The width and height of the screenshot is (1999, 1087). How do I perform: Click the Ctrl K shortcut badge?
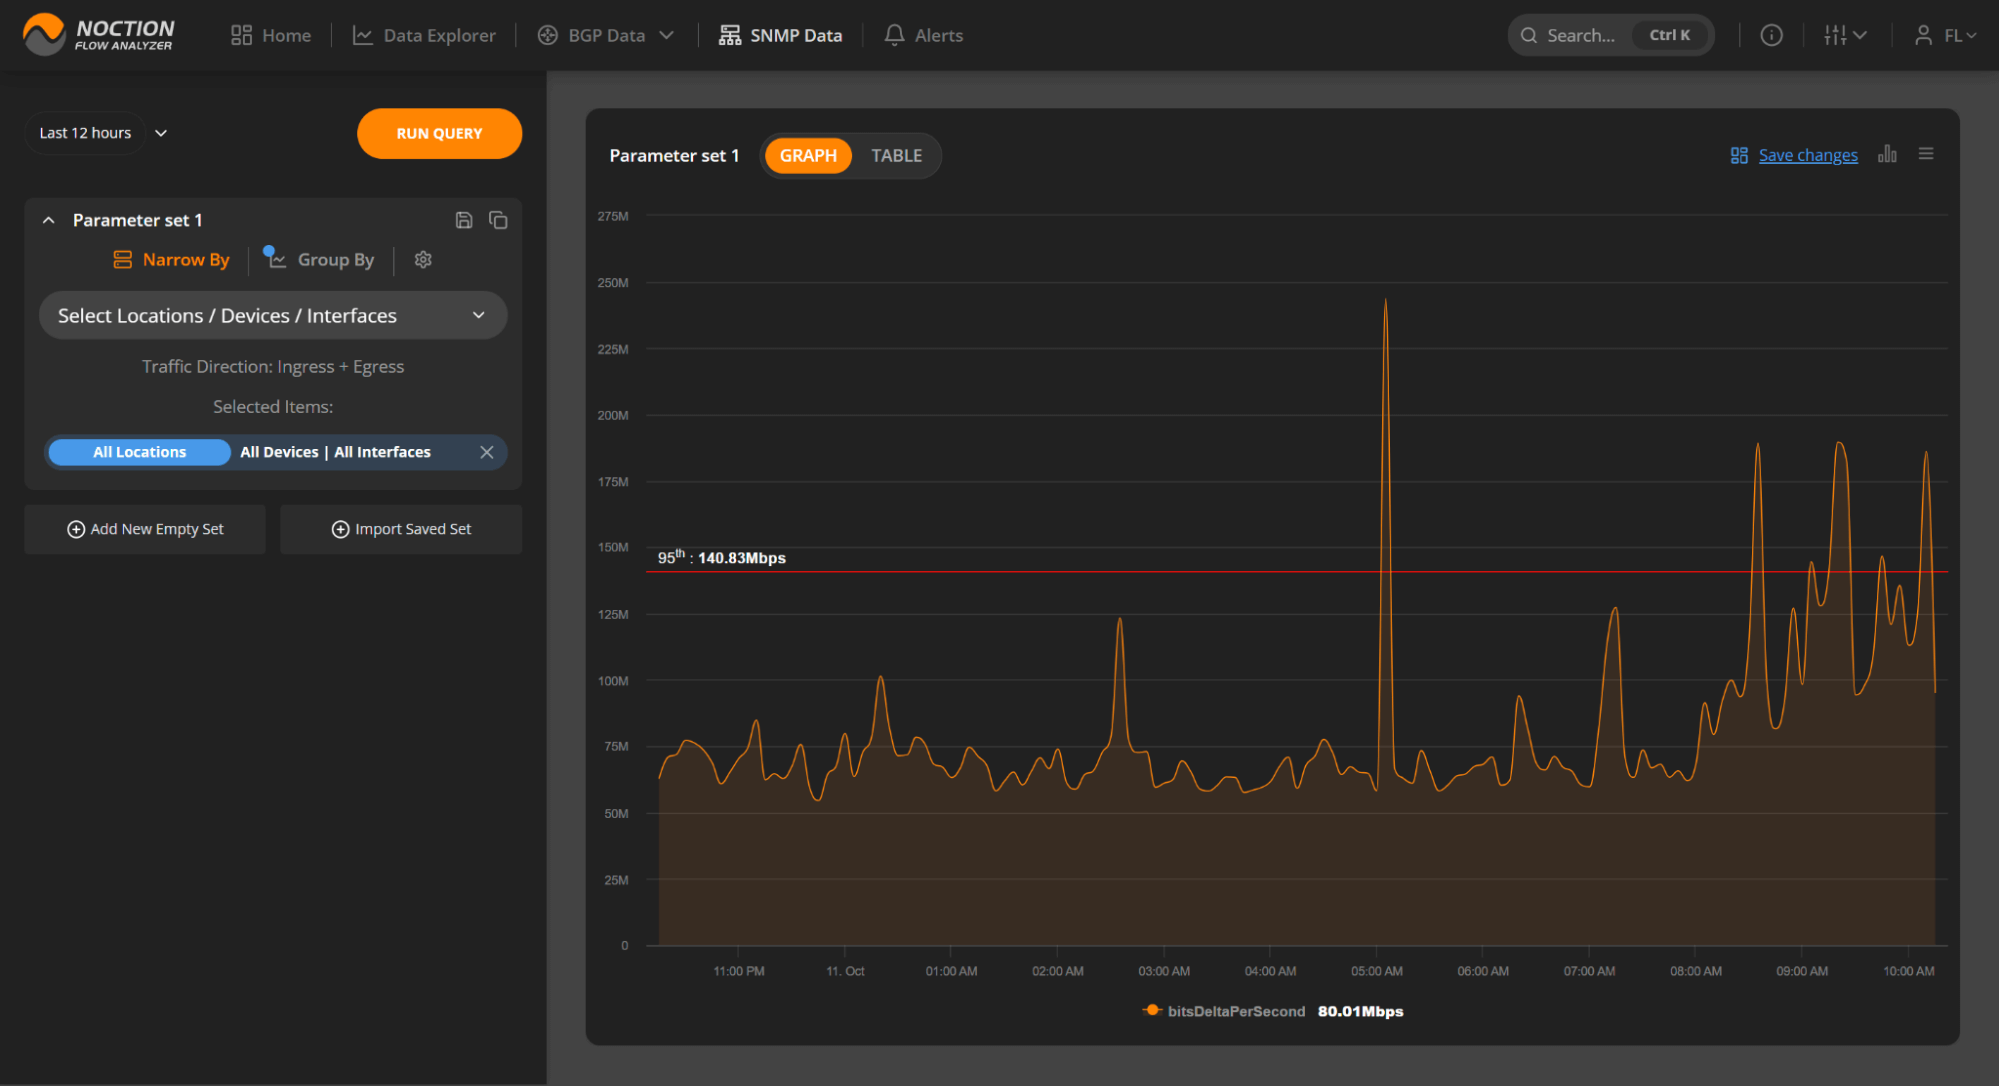pyautogui.click(x=1670, y=35)
